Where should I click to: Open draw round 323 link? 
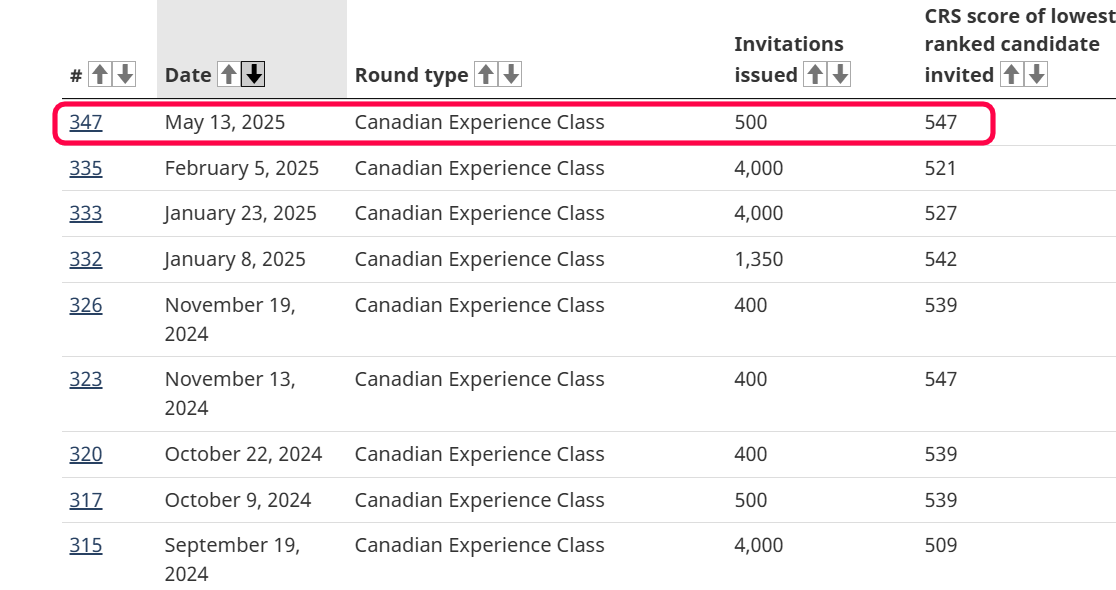pos(85,379)
